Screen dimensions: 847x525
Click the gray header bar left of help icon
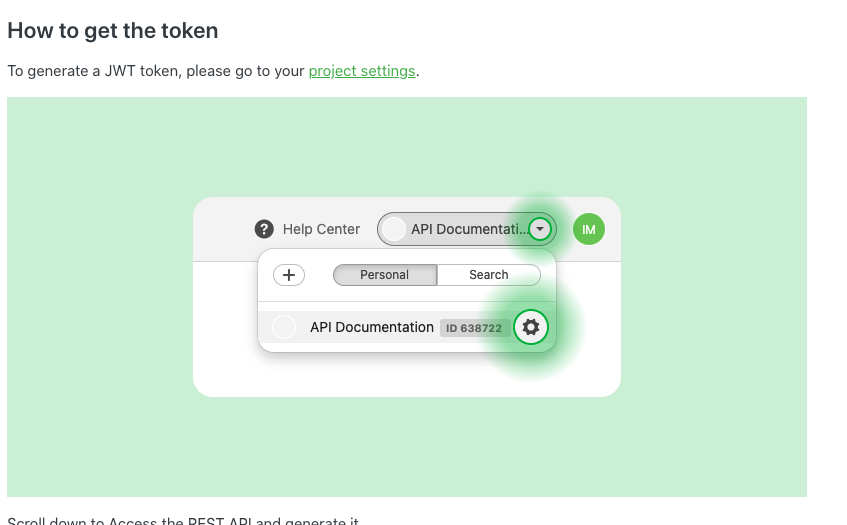[224, 229]
